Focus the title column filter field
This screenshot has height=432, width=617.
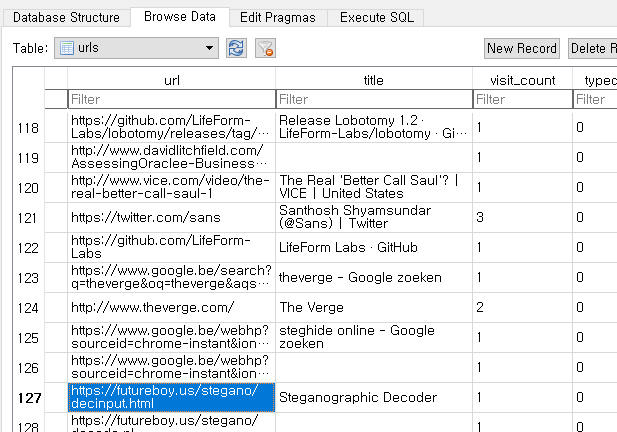[x=374, y=99]
